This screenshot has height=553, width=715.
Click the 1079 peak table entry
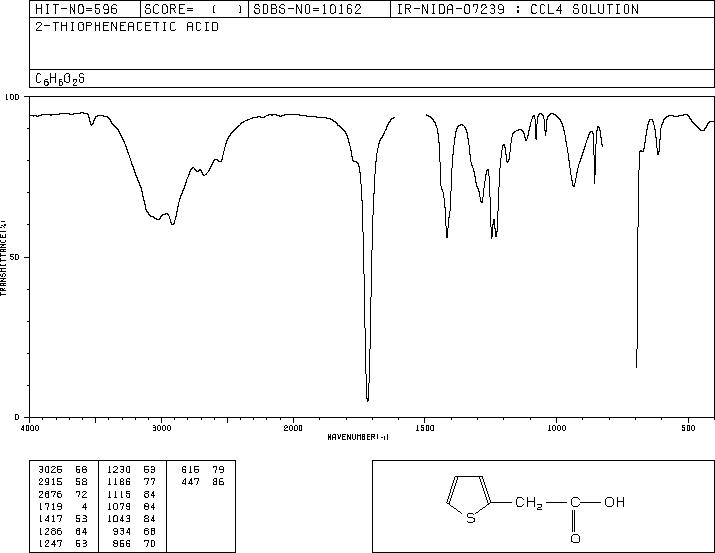119,506
